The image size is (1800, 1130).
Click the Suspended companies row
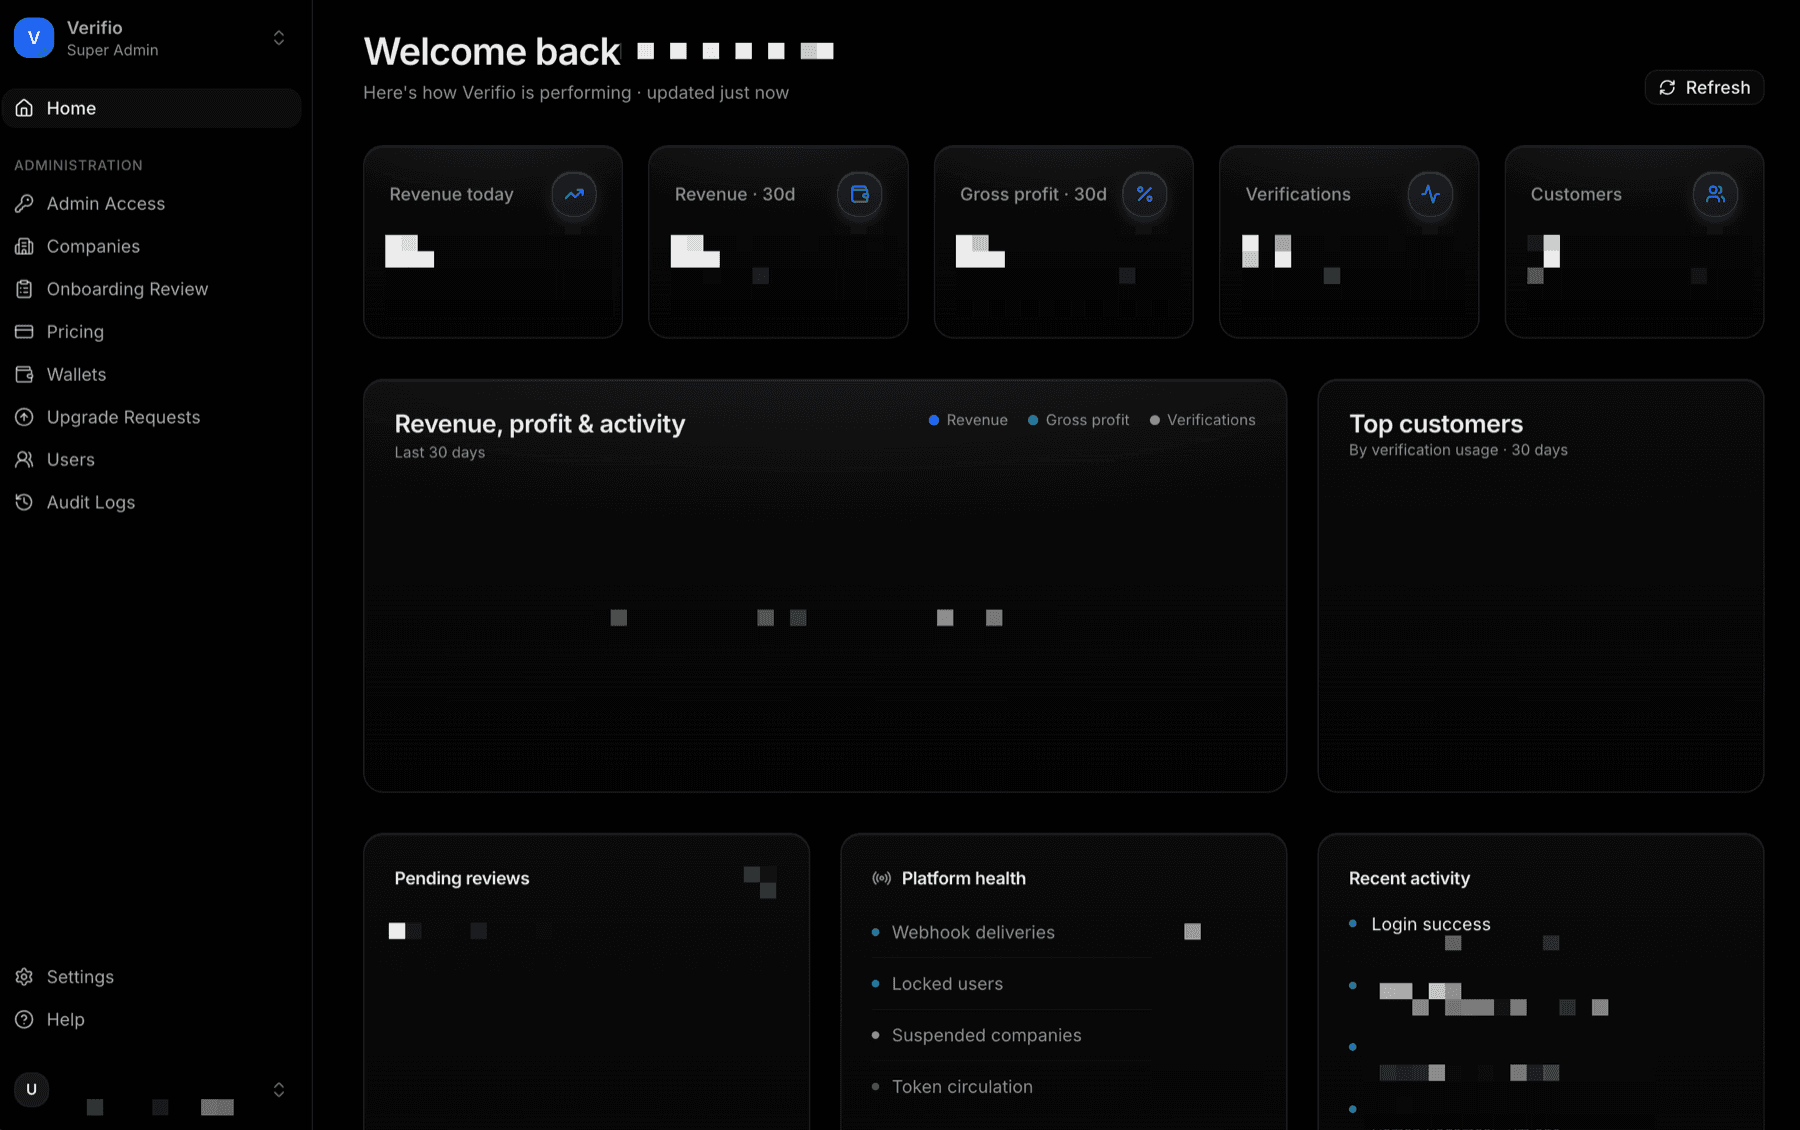point(1063,1035)
